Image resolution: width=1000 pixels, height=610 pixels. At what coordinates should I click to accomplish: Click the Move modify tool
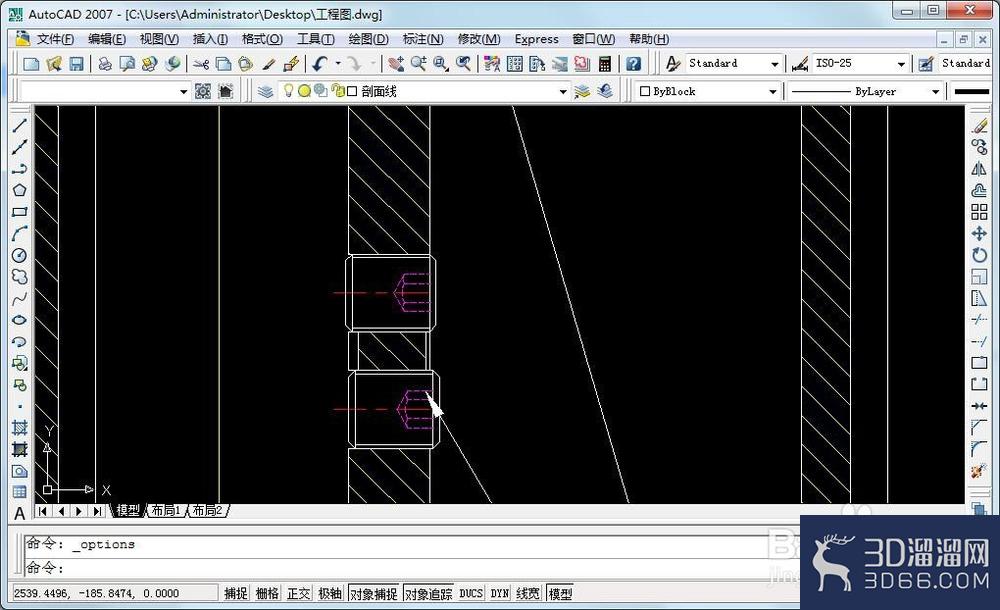979,234
